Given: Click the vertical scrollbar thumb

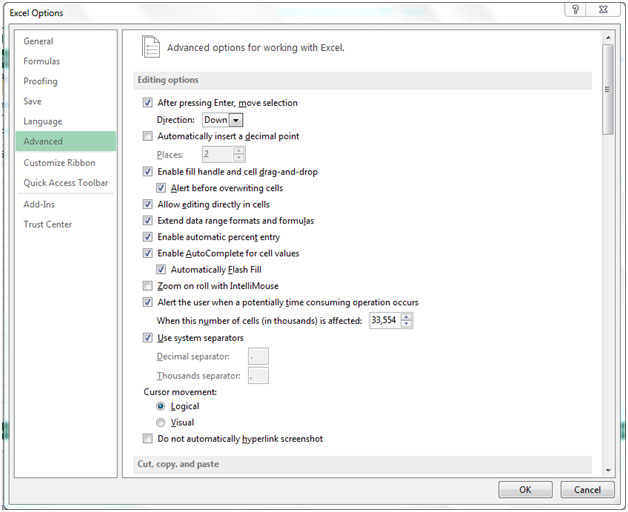Looking at the screenshot, I should point(608,89).
